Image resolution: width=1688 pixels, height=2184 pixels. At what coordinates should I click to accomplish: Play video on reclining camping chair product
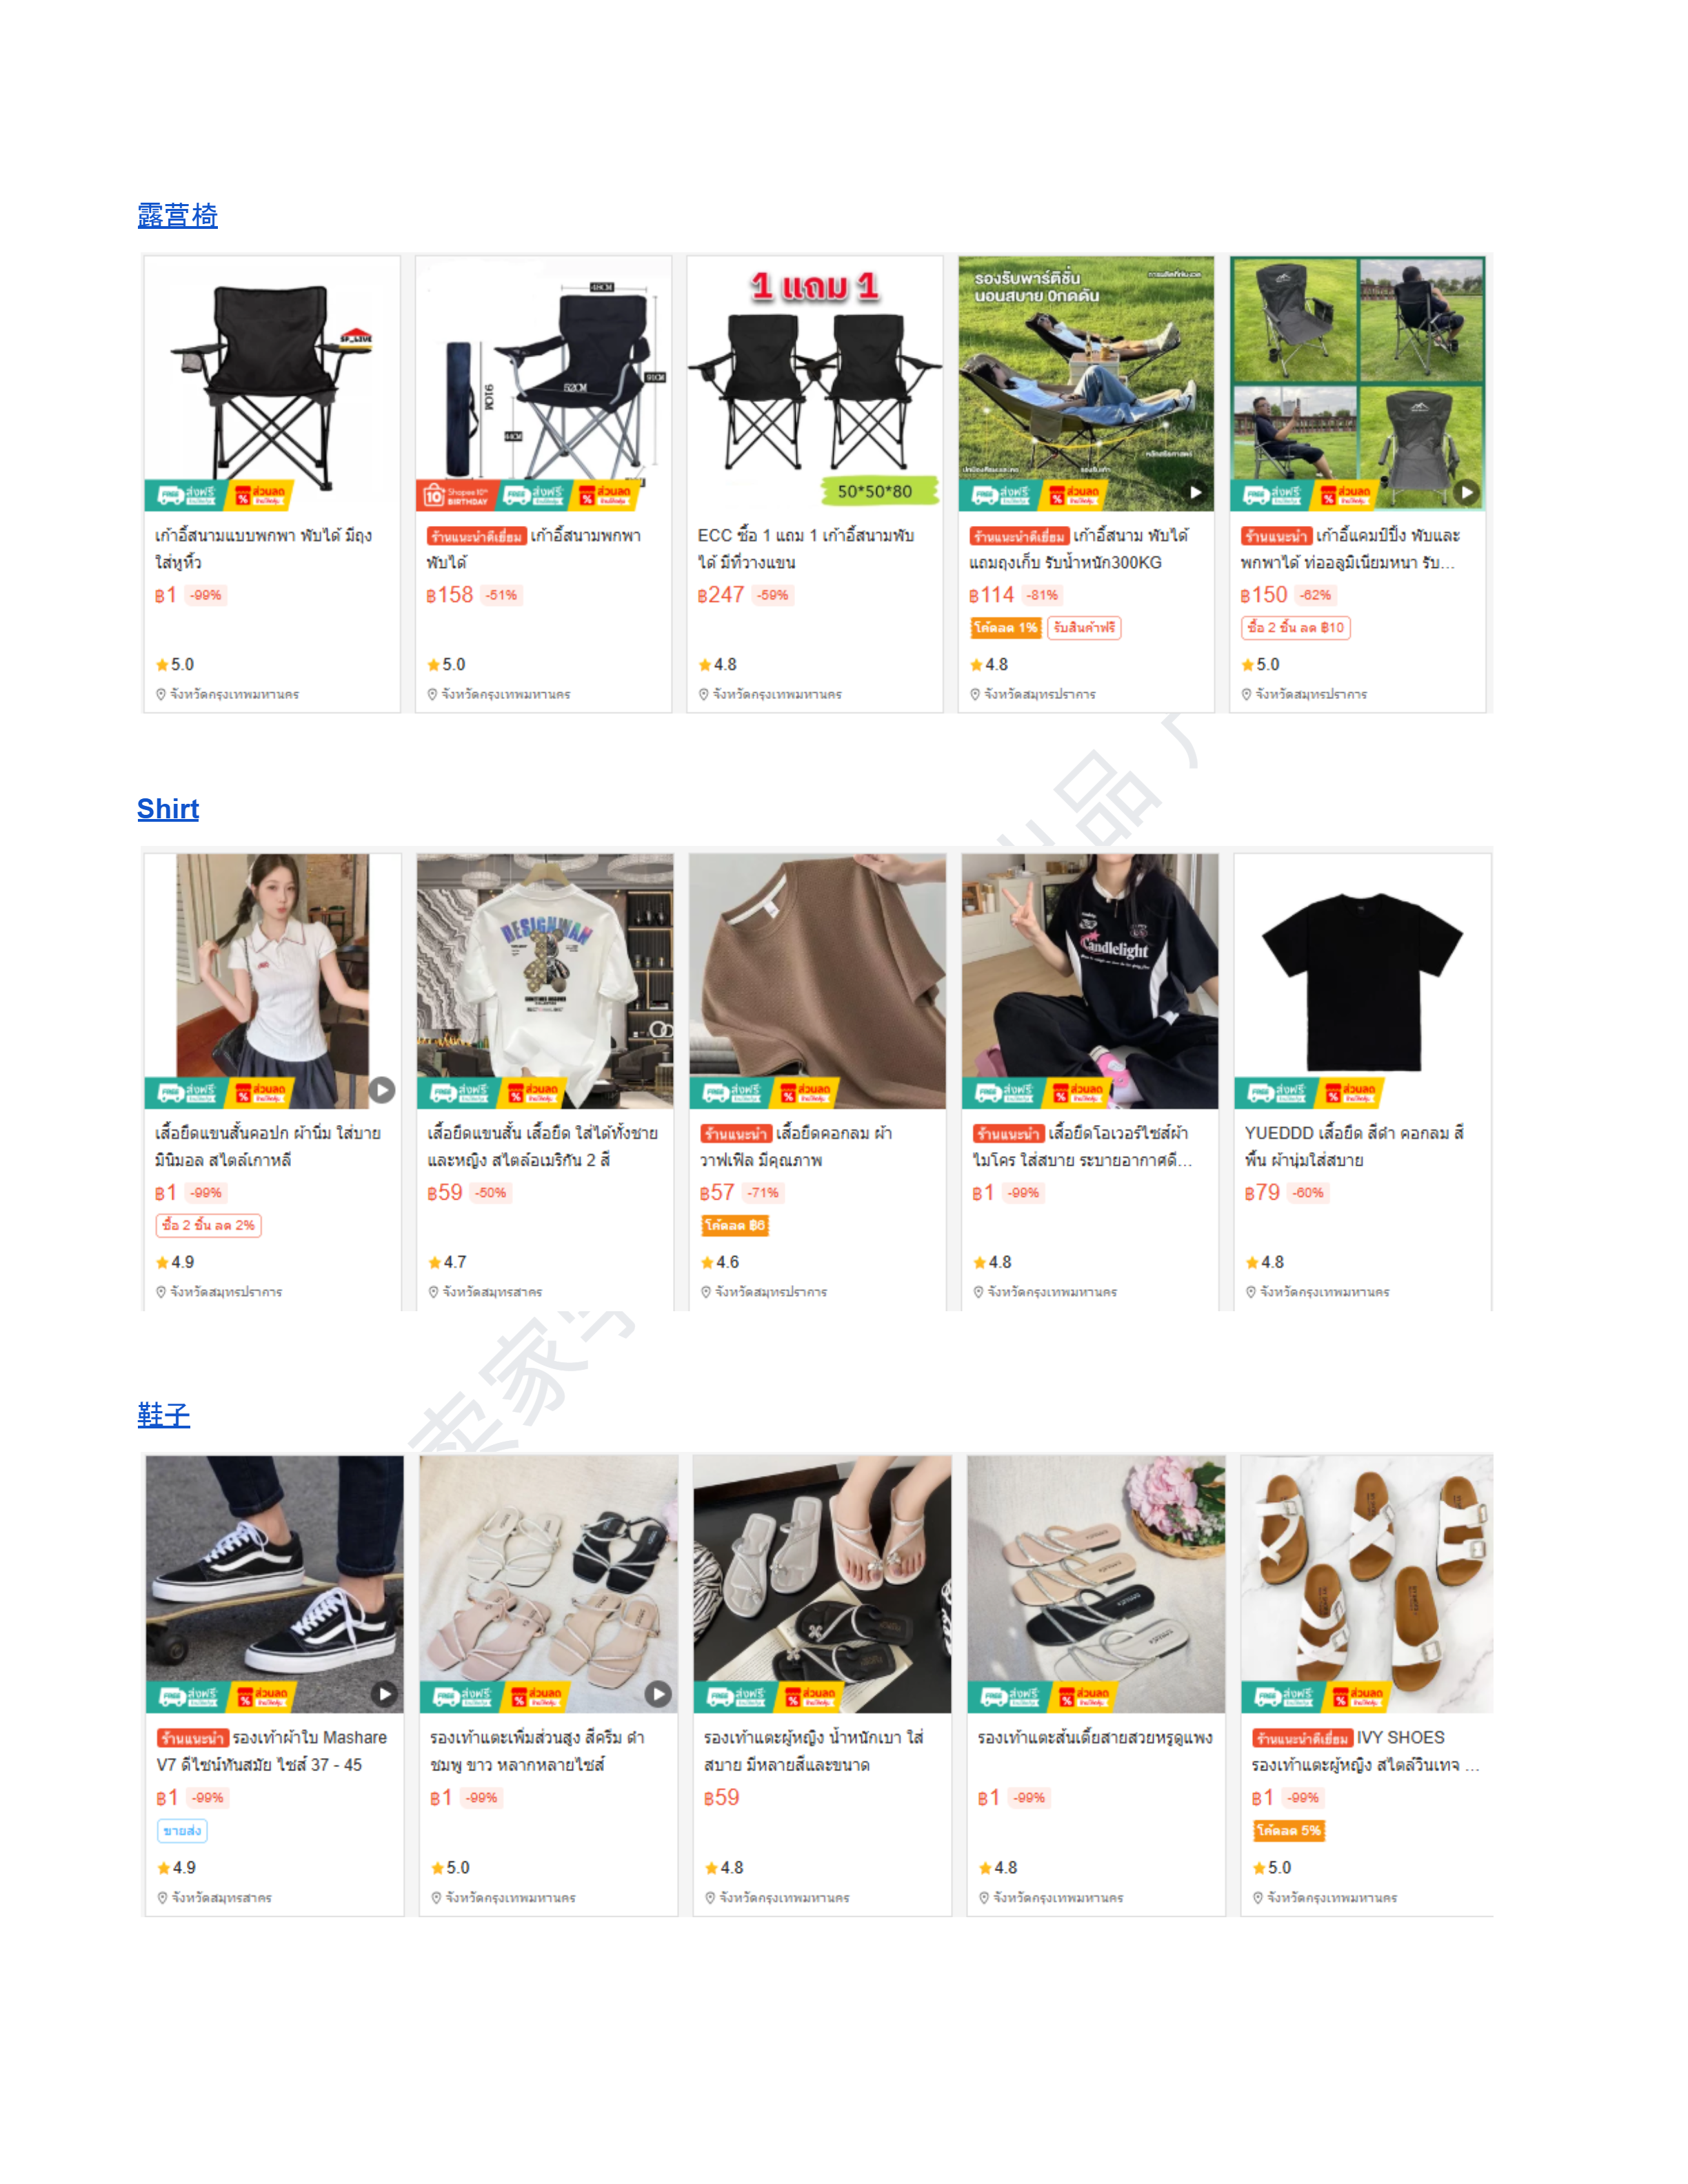pyautogui.click(x=1196, y=492)
